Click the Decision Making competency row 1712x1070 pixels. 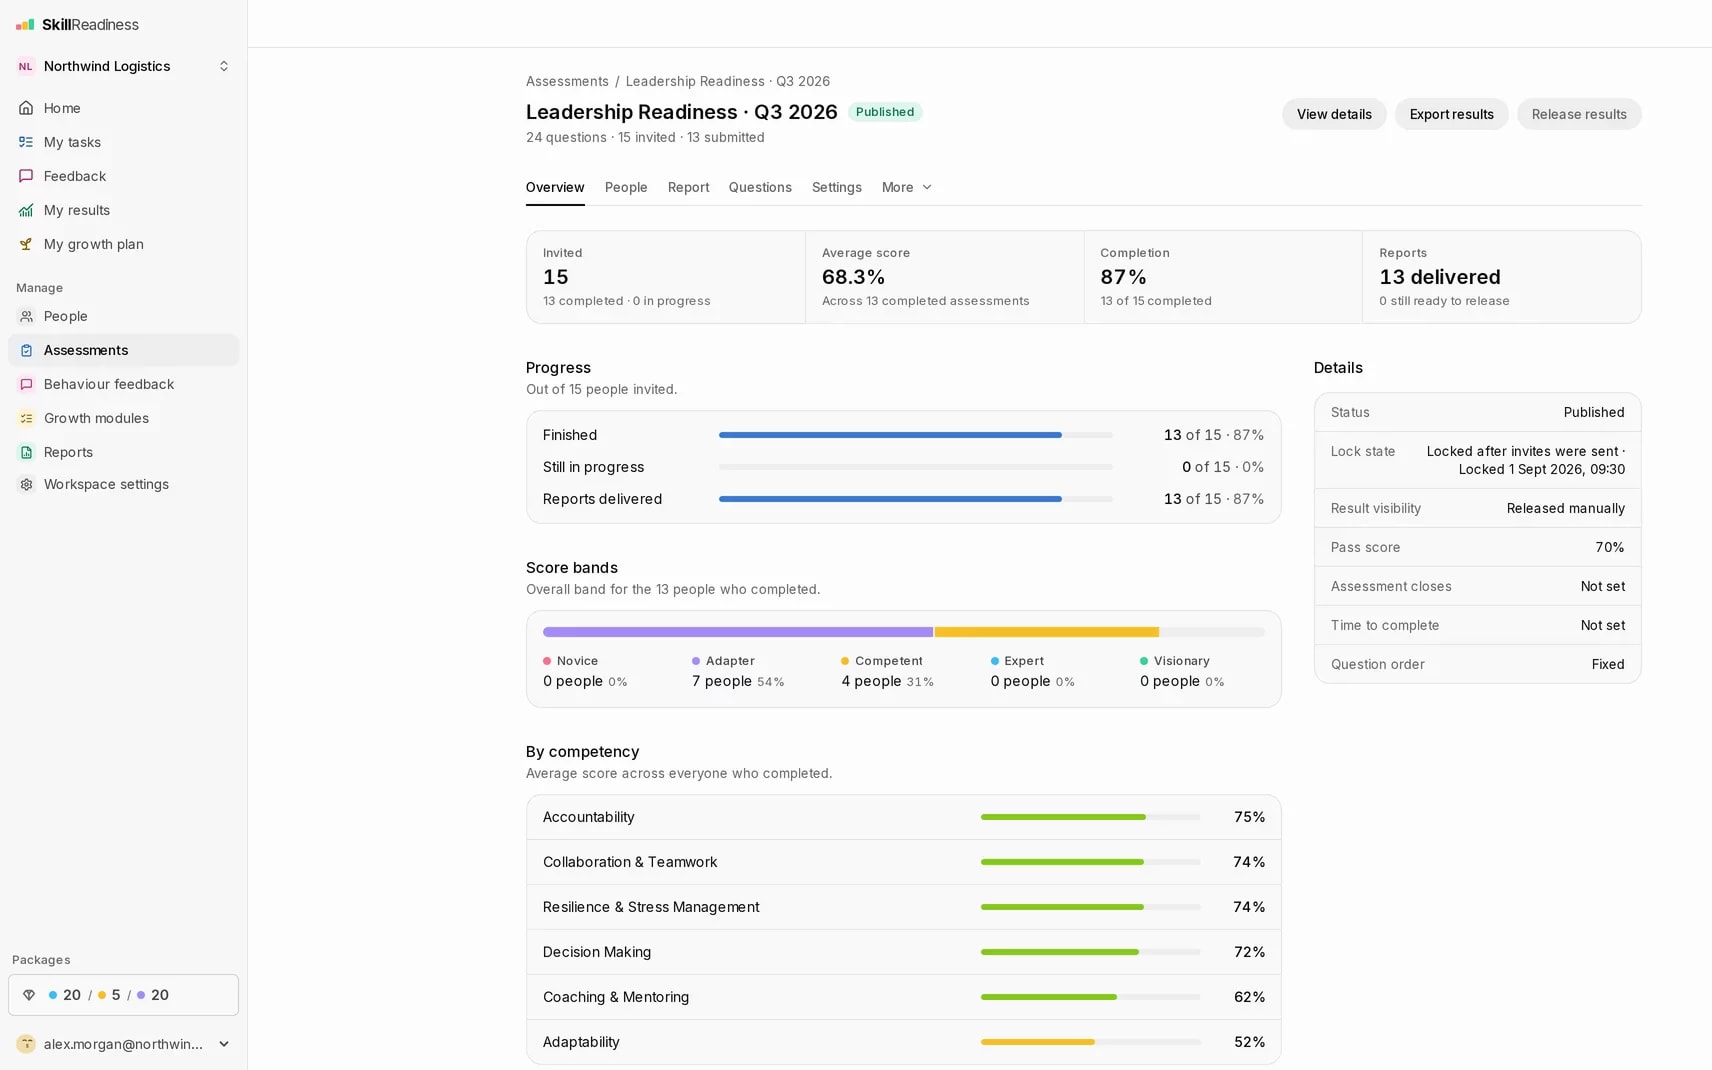904,952
